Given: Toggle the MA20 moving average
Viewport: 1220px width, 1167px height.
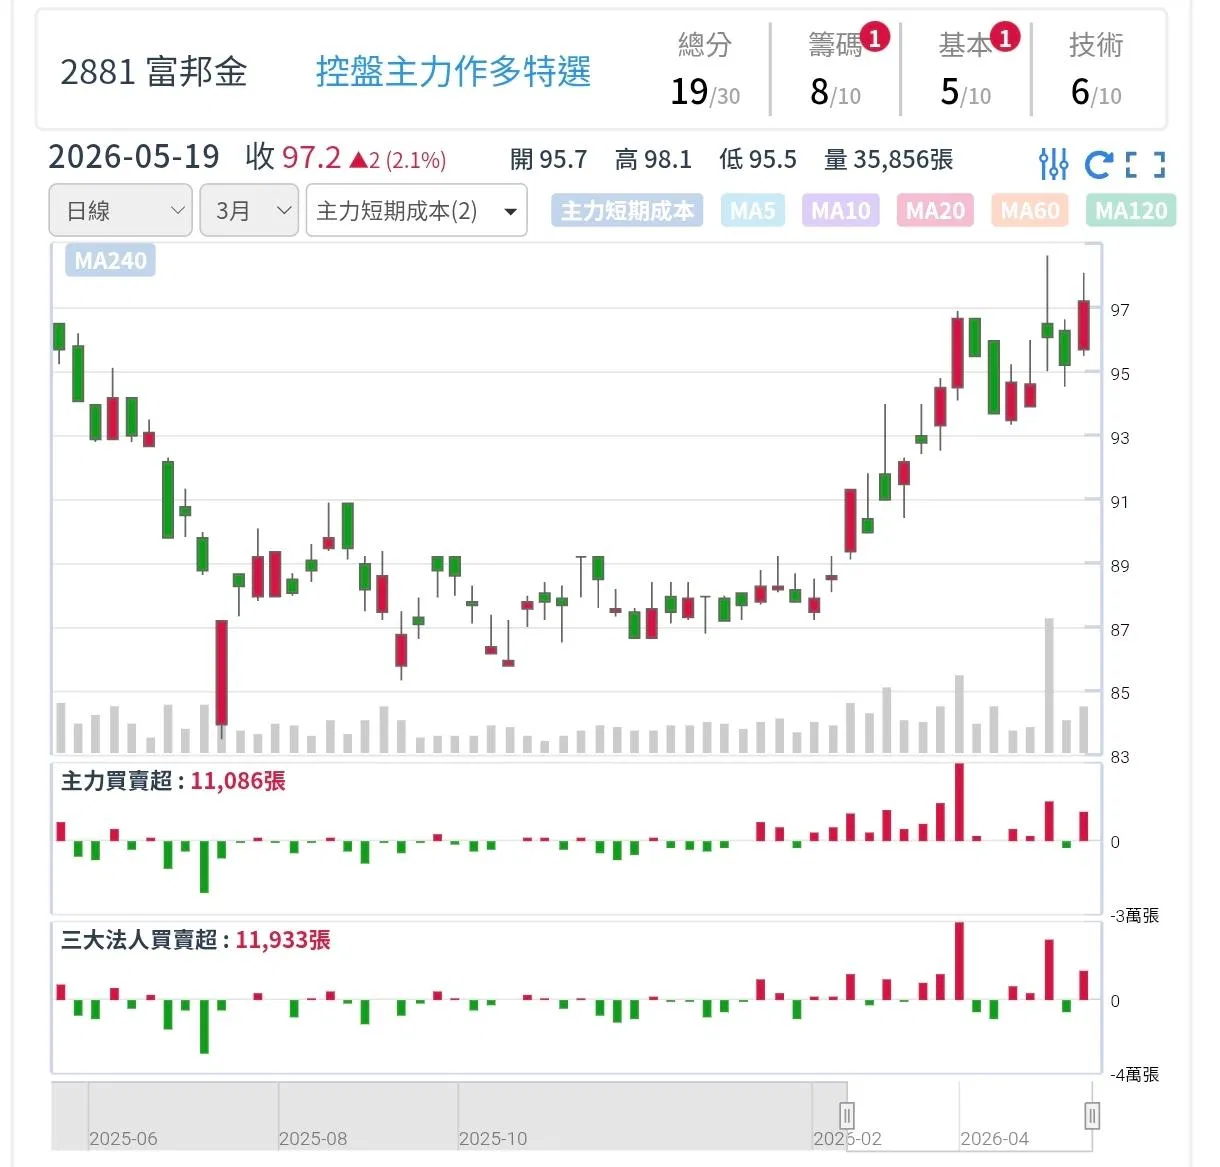Looking at the screenshot, I should (935, 211).
